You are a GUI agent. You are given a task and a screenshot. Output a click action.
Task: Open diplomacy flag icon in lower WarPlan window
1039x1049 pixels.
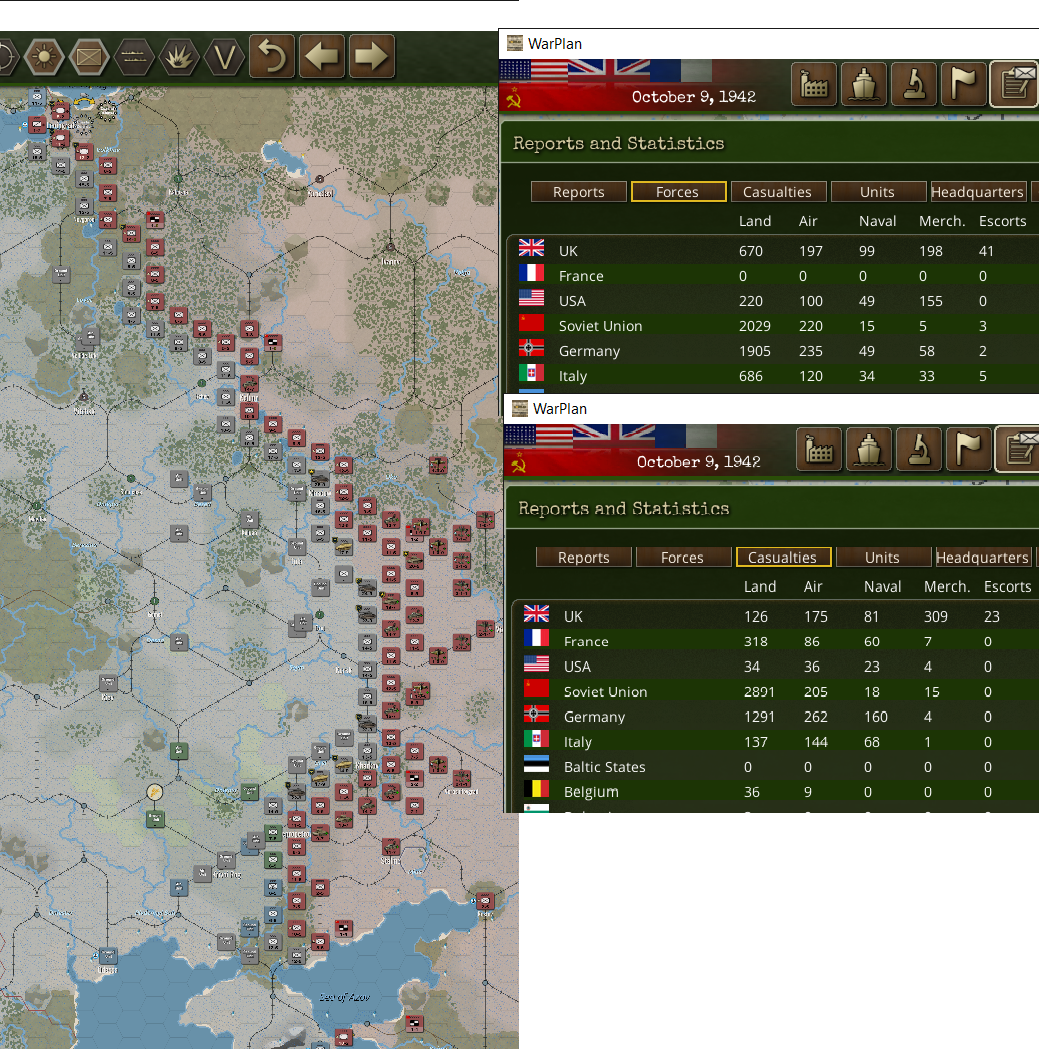point(969,450)
